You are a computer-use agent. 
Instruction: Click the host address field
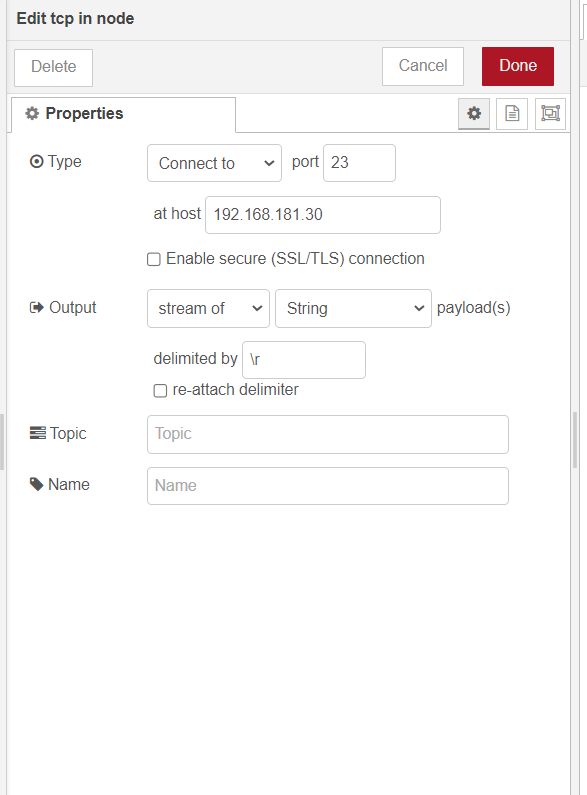point(323,215)
